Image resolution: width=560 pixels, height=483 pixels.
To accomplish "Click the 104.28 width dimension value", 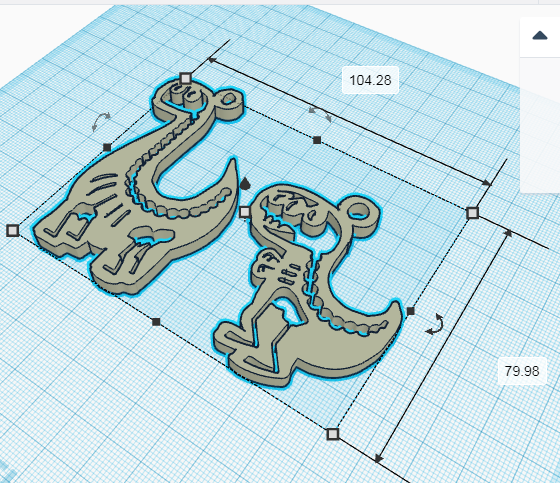I will coord(370,80).
